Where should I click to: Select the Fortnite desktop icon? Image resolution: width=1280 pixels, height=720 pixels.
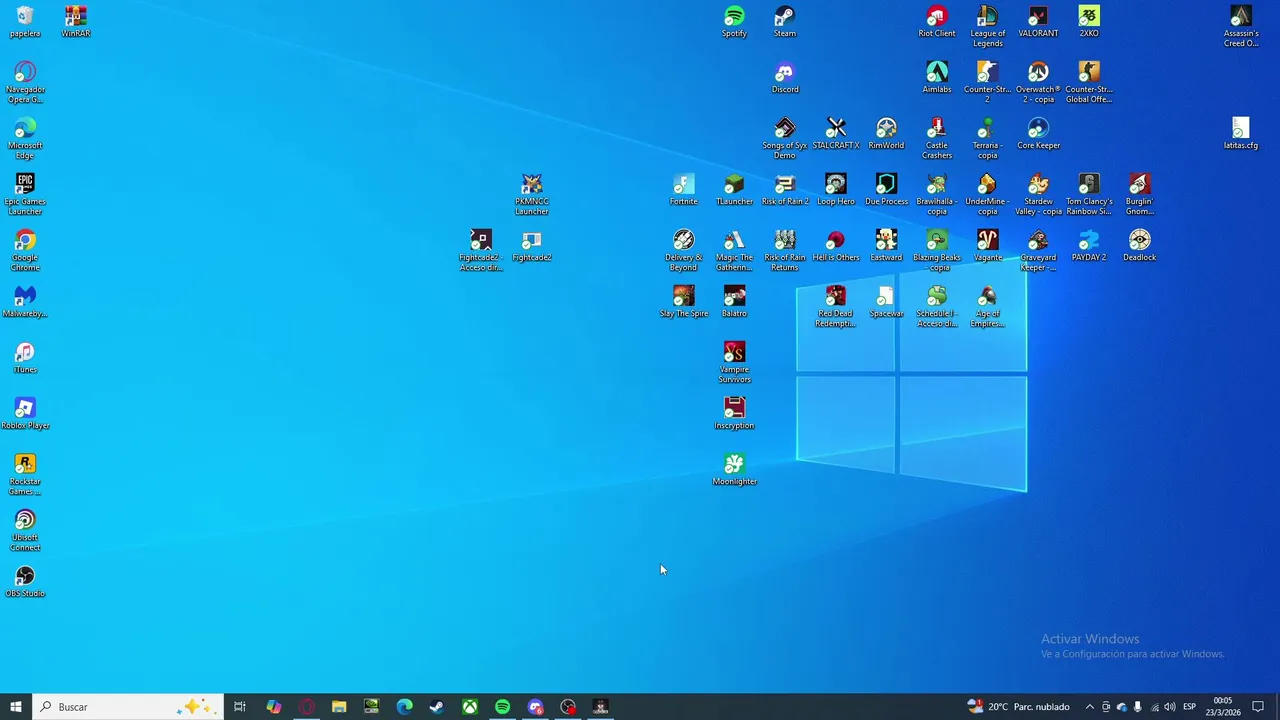(x=684, y=190)
